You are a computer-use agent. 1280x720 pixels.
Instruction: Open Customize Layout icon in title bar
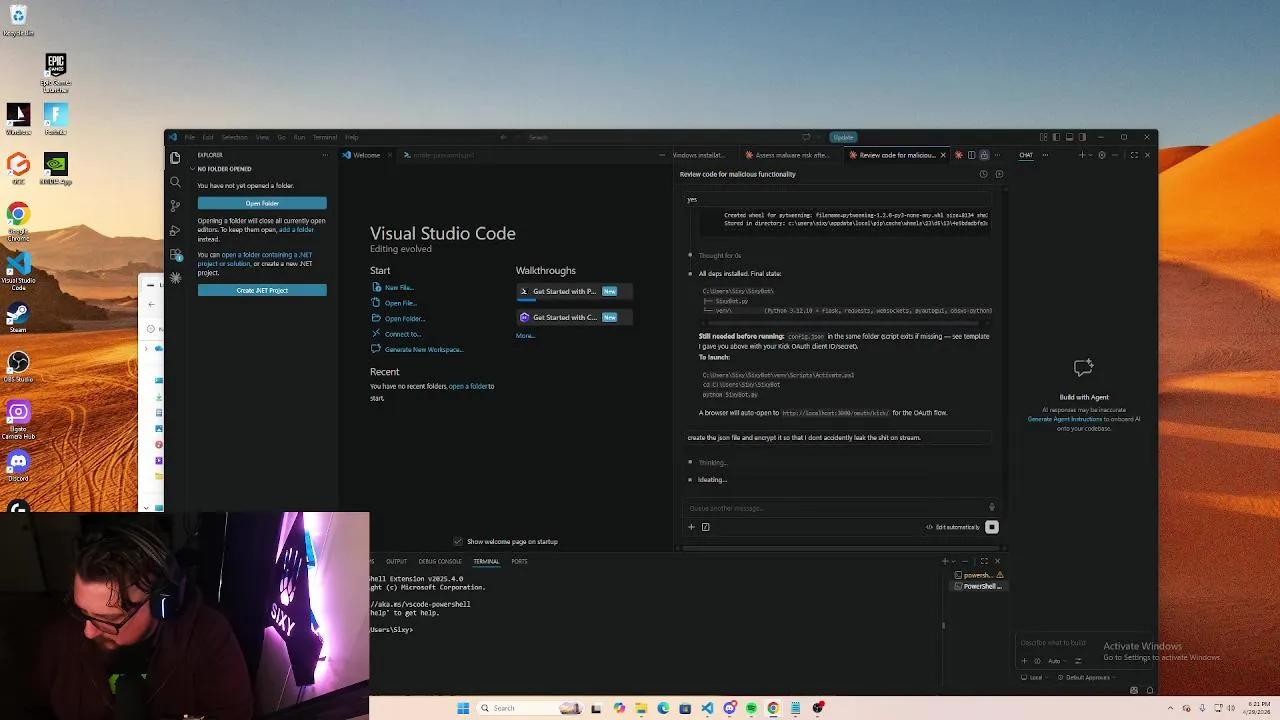(1044, 137)
